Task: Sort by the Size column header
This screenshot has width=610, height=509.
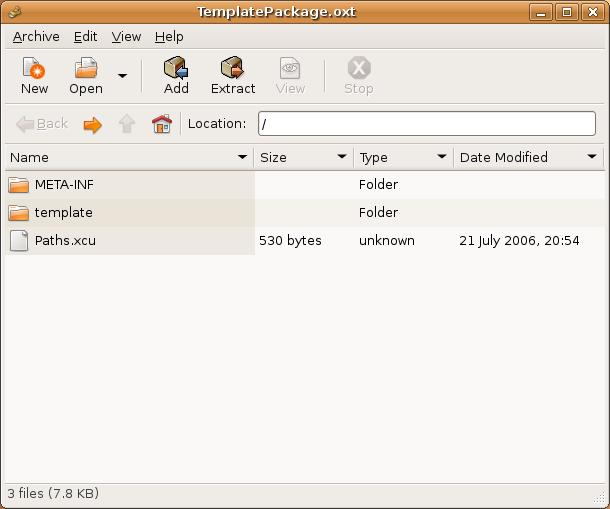Action: (303, 157)
